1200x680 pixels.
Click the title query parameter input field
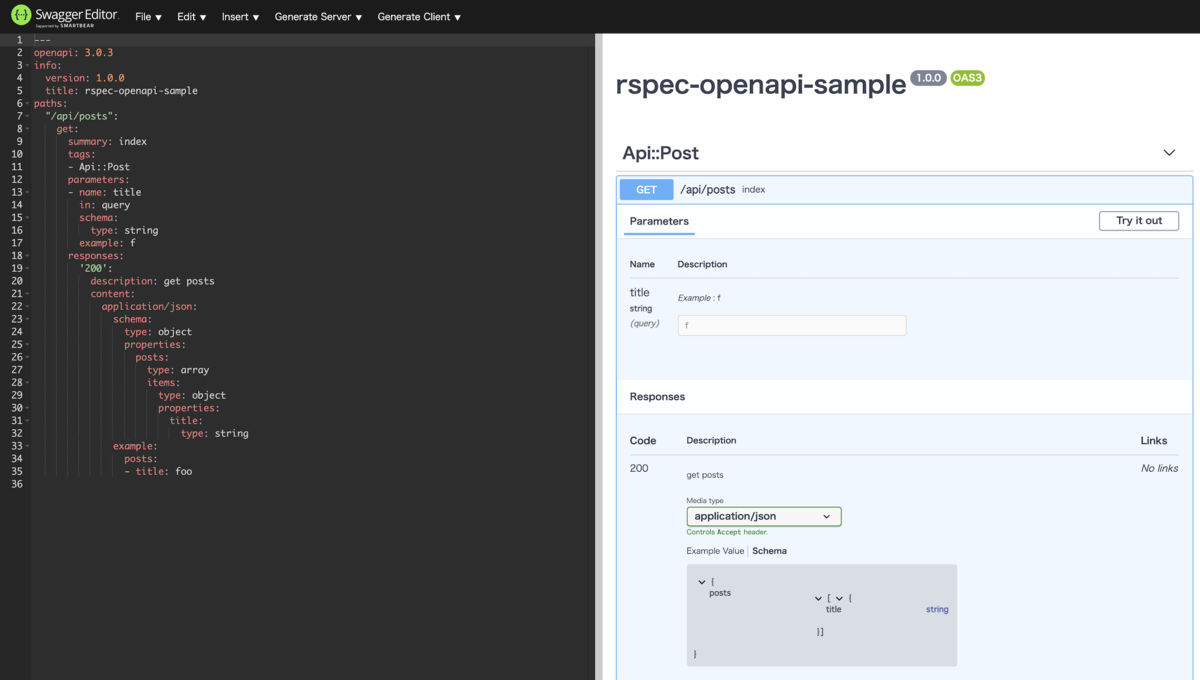point(792,326)
